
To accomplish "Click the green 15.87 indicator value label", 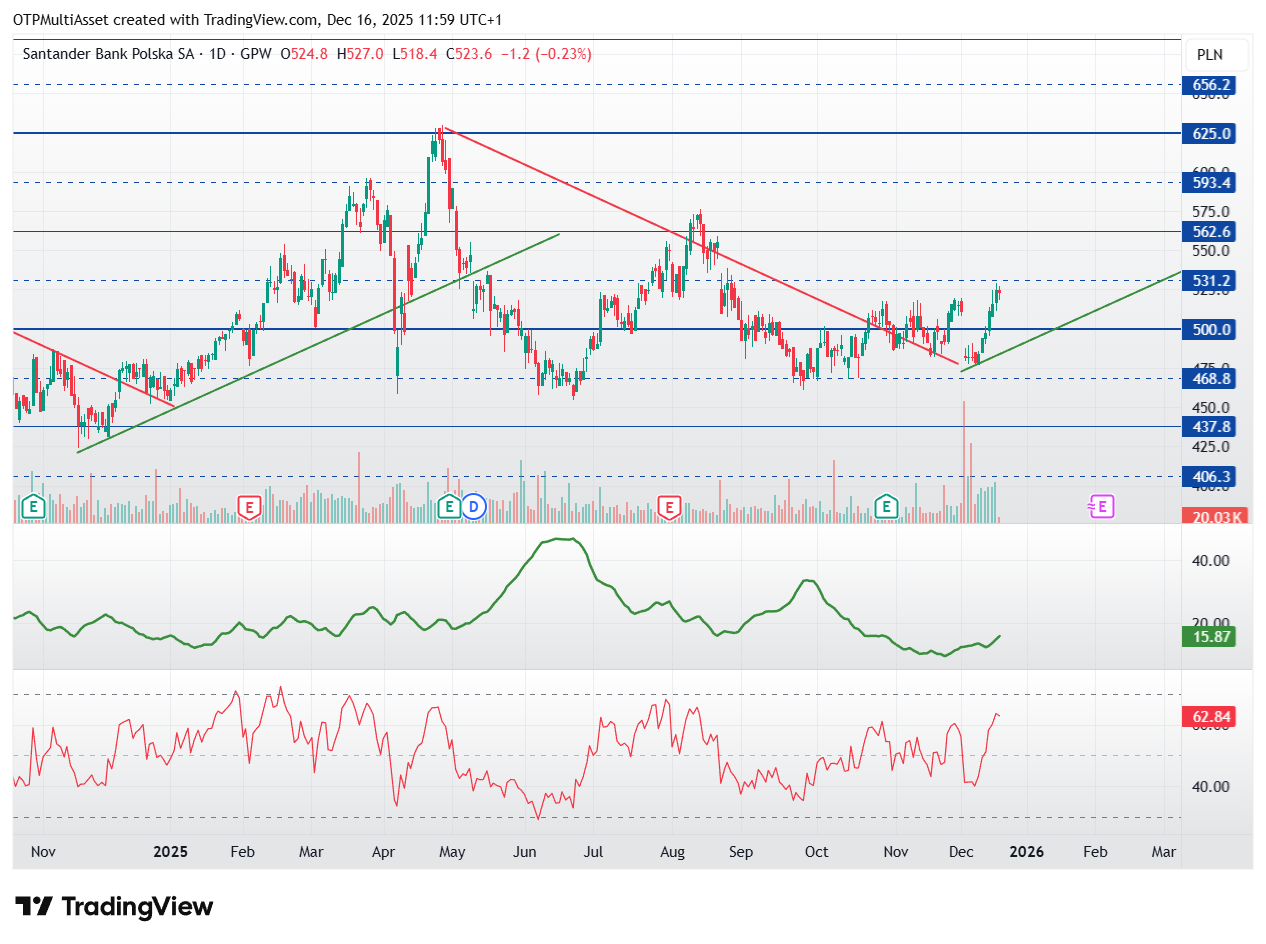I will [x=1209, y=636].
